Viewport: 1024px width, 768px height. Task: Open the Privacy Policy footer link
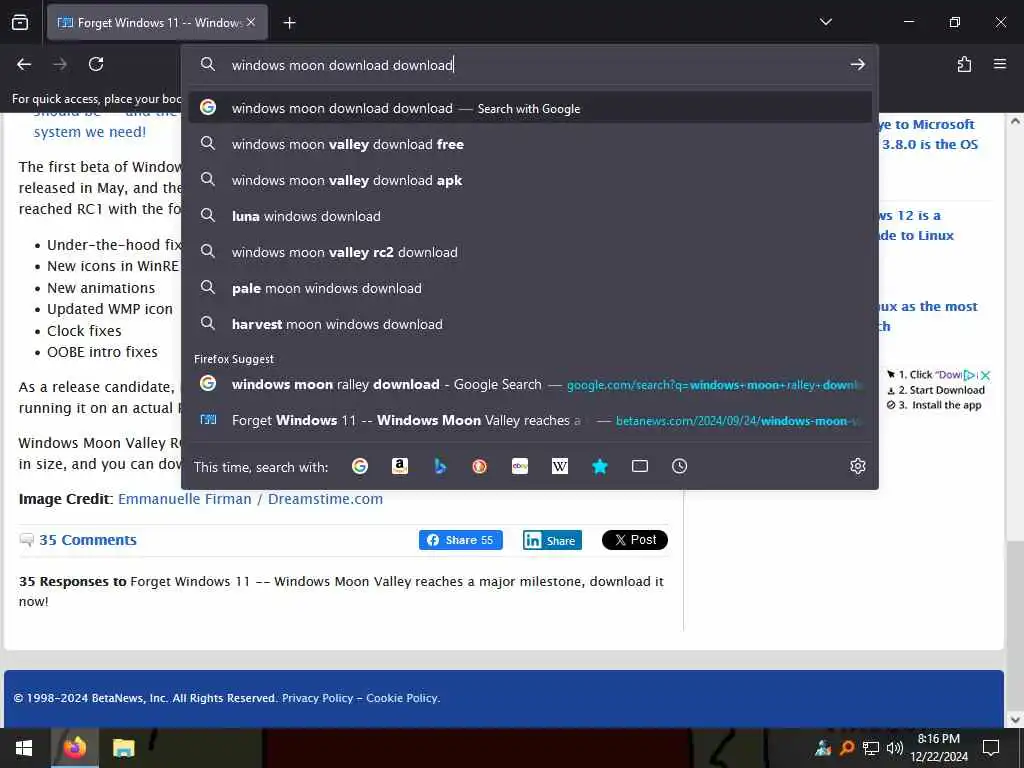point(317,698)
